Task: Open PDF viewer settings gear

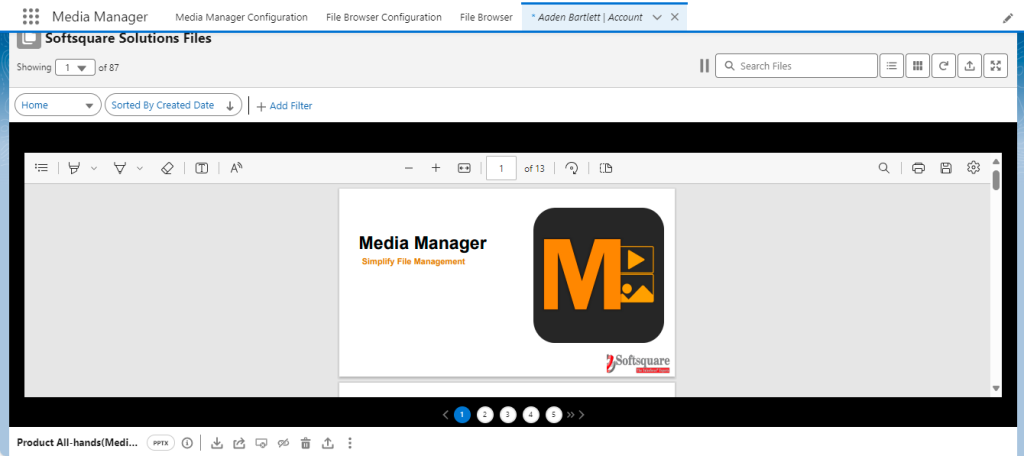Action: click(x=973, y=168)
